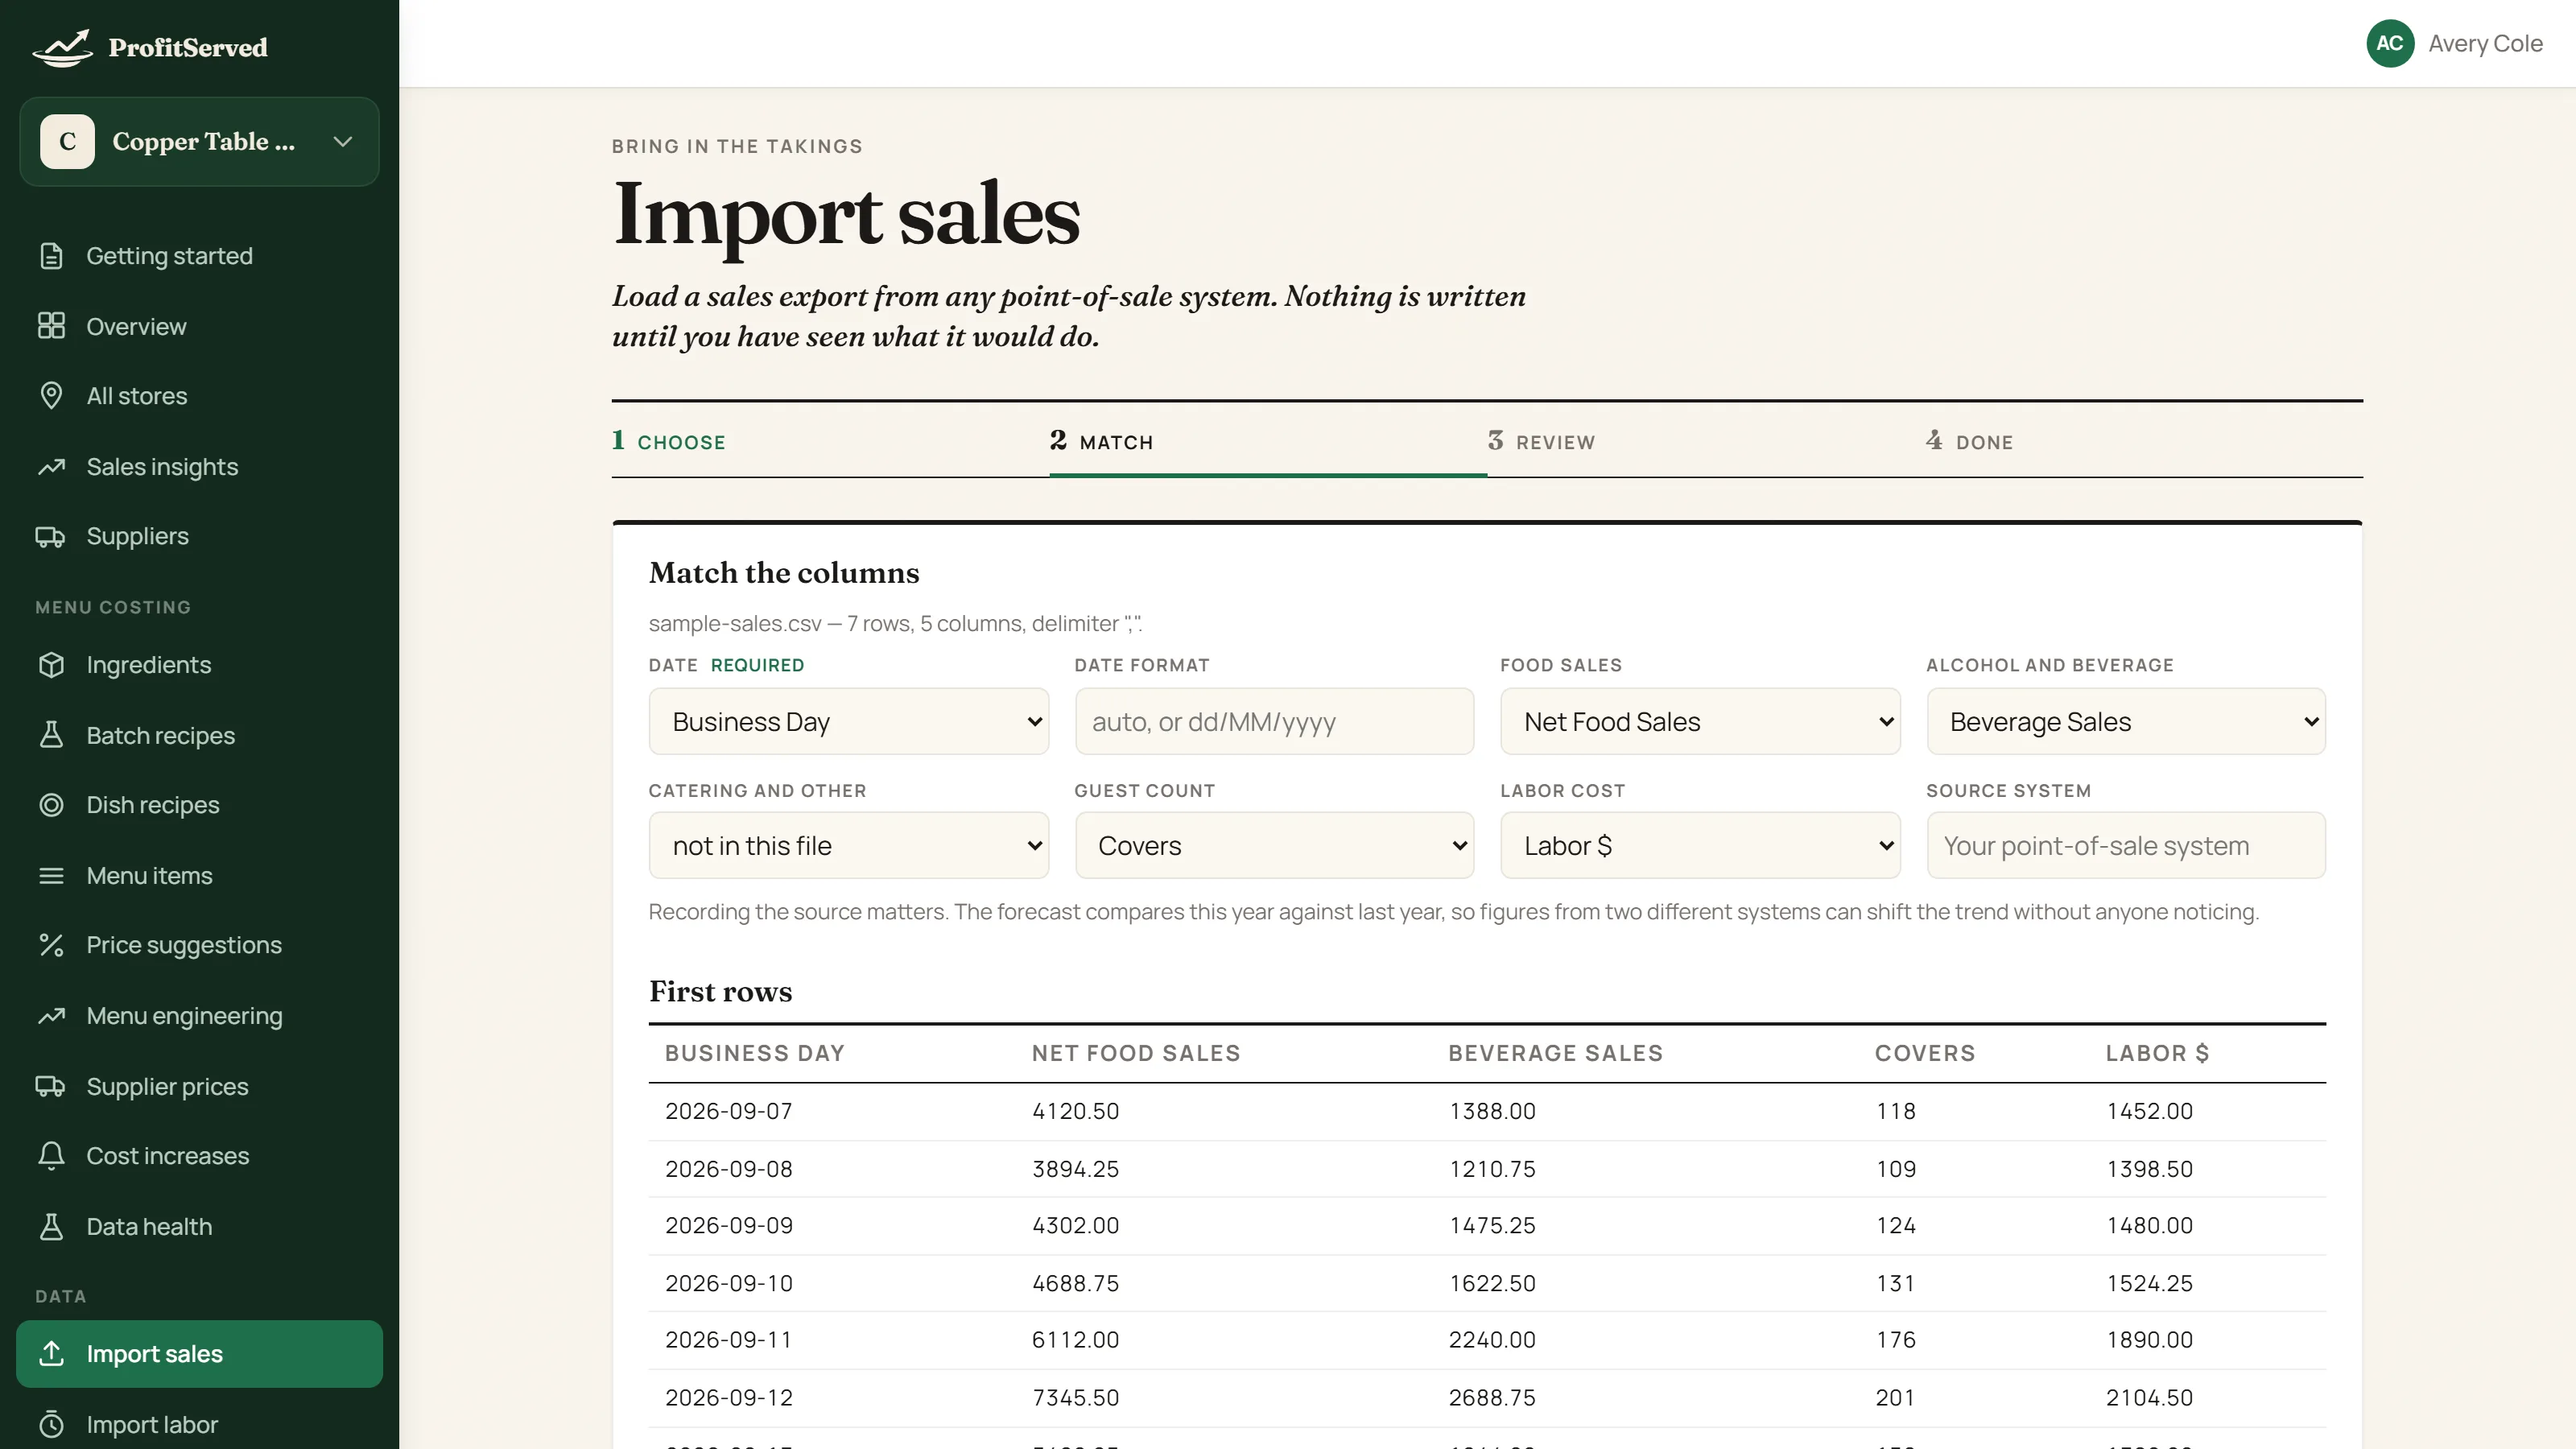Click the Suppliers truck icon
The width and height of the screenshot is (2576, 1449).
pyautogui.click(x=51, y=537)
